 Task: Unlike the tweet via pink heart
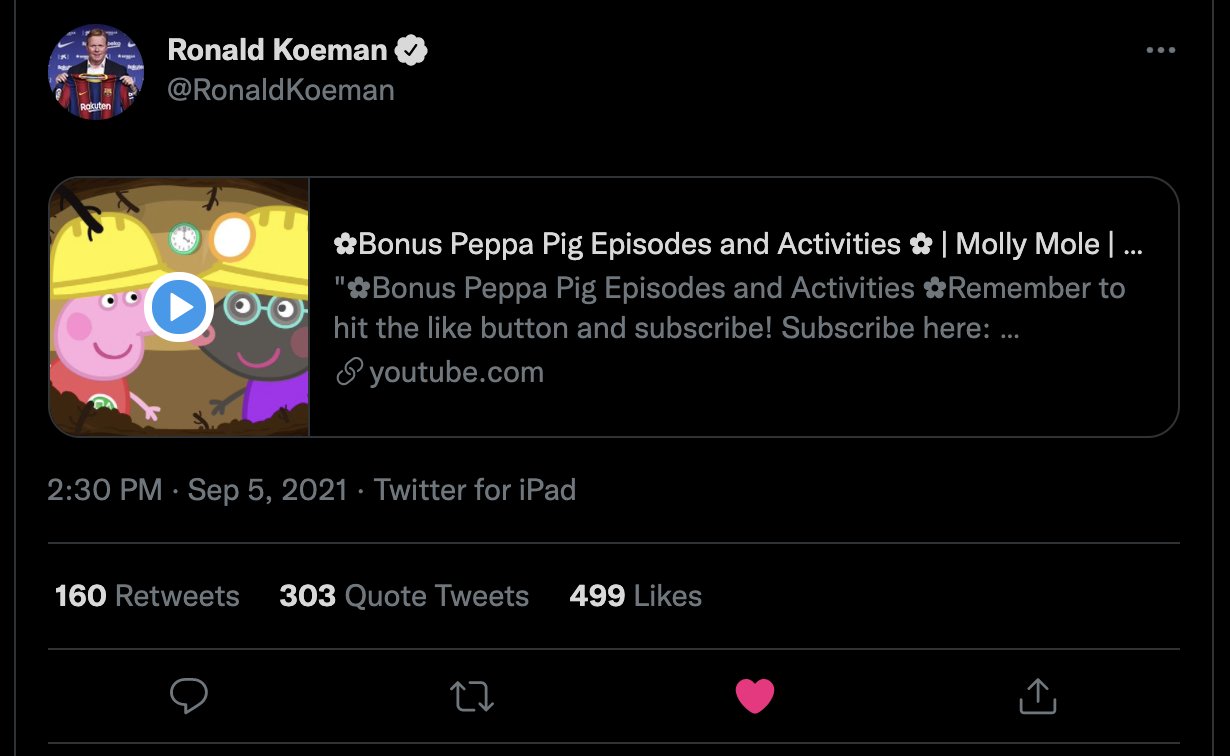tap(755, 695)
